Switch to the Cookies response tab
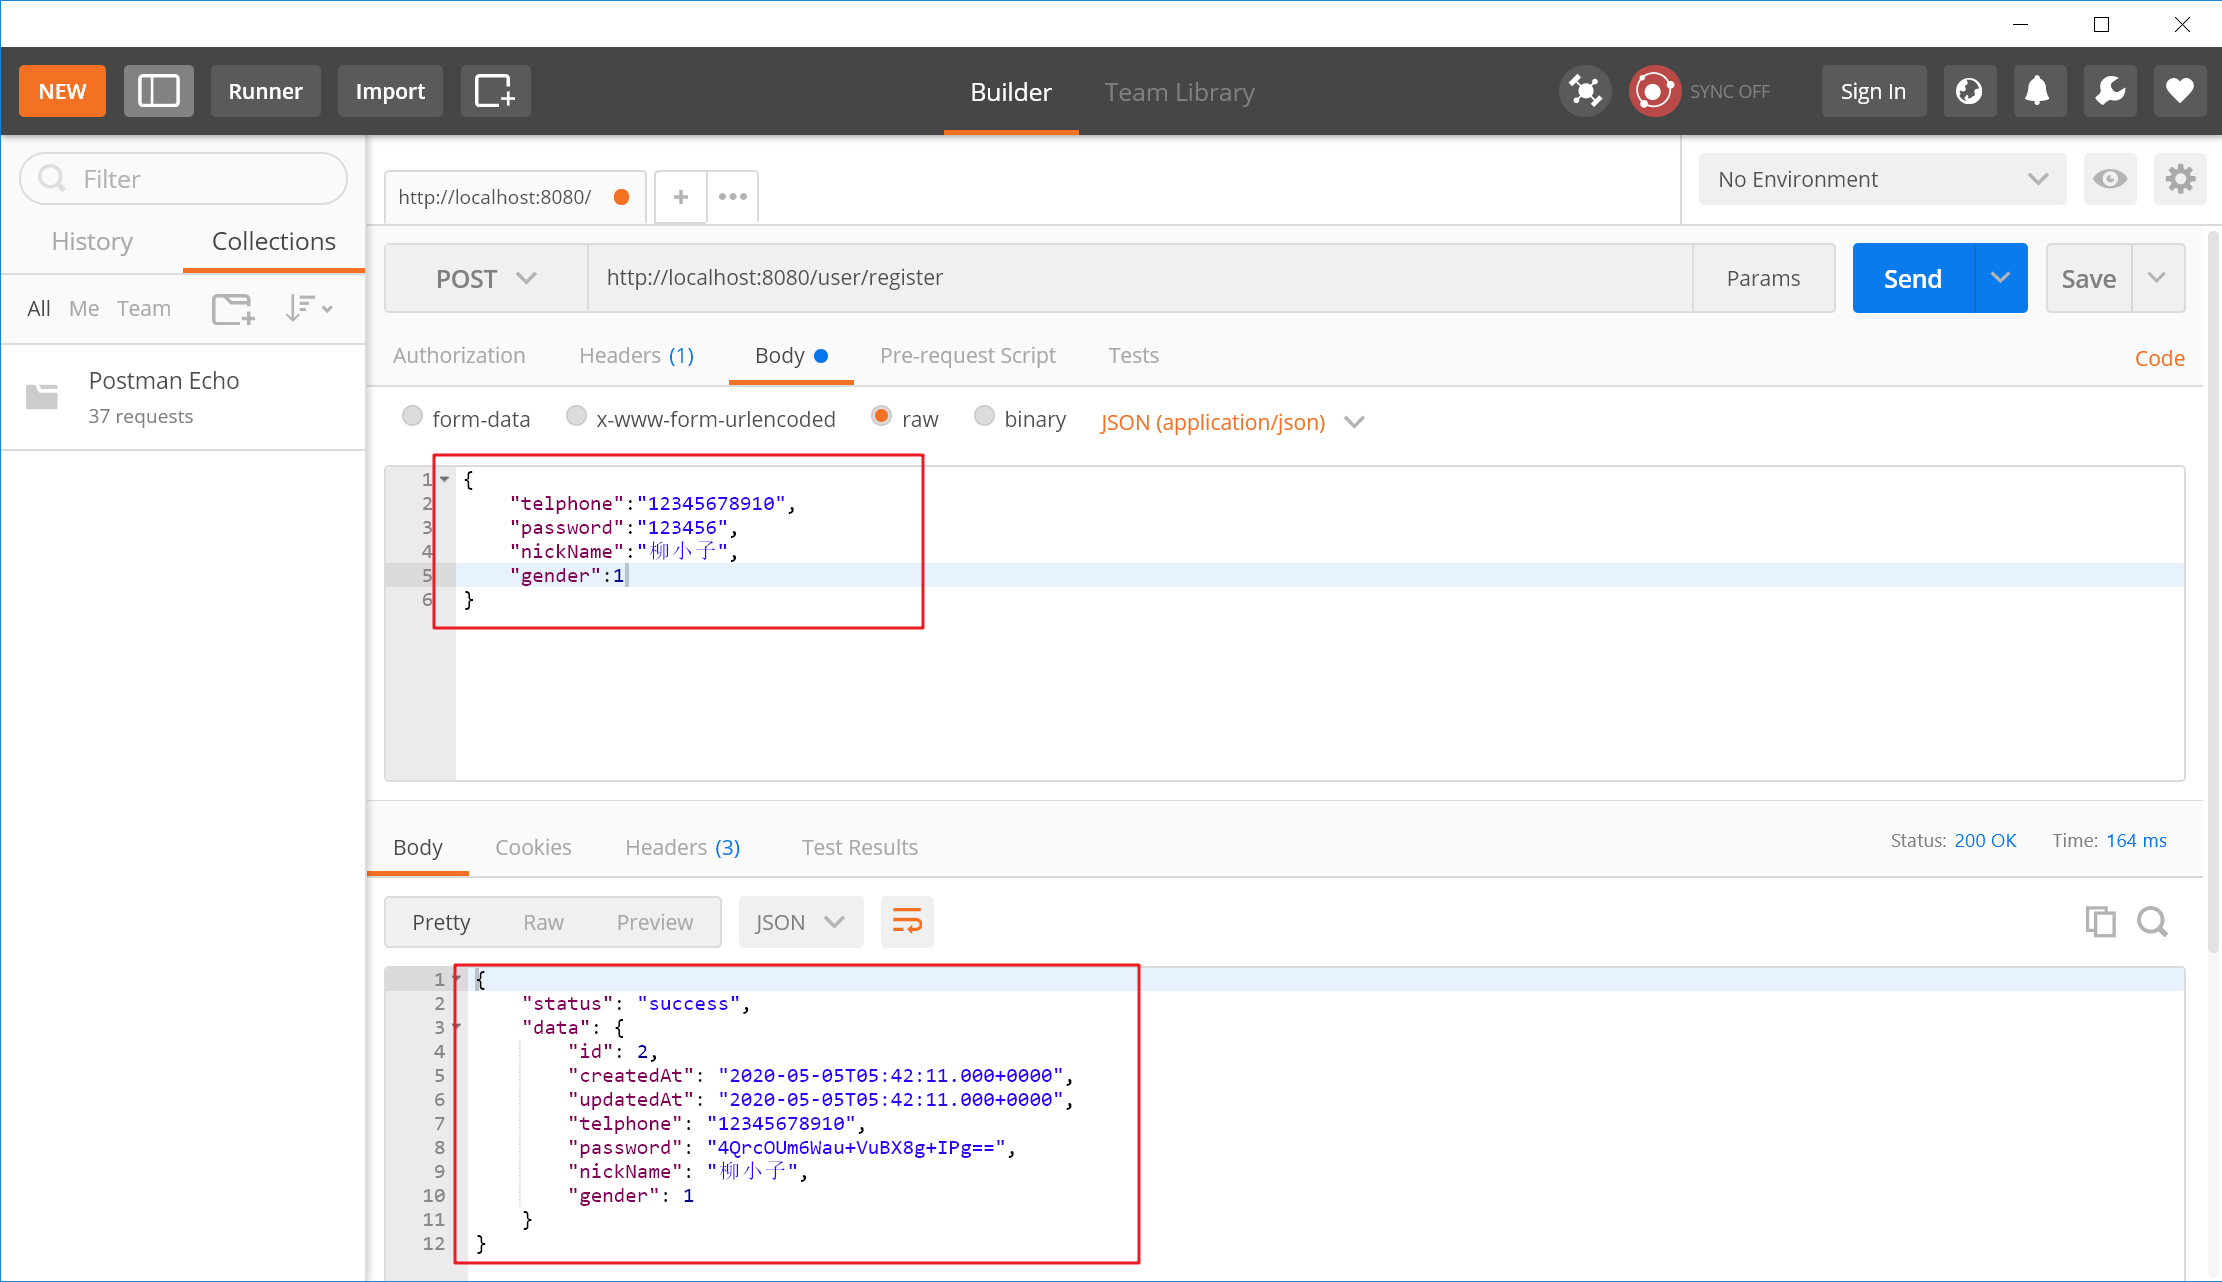 coord(534,846)
